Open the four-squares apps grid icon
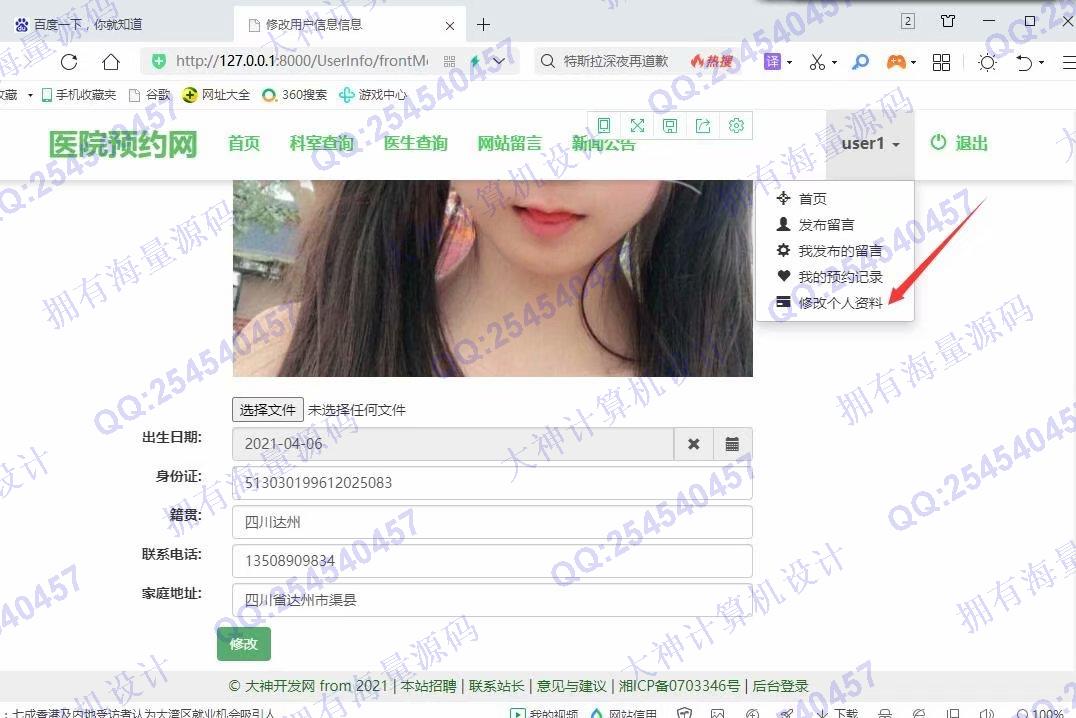This screenshot has height=718, width=1076. point(941,62)
